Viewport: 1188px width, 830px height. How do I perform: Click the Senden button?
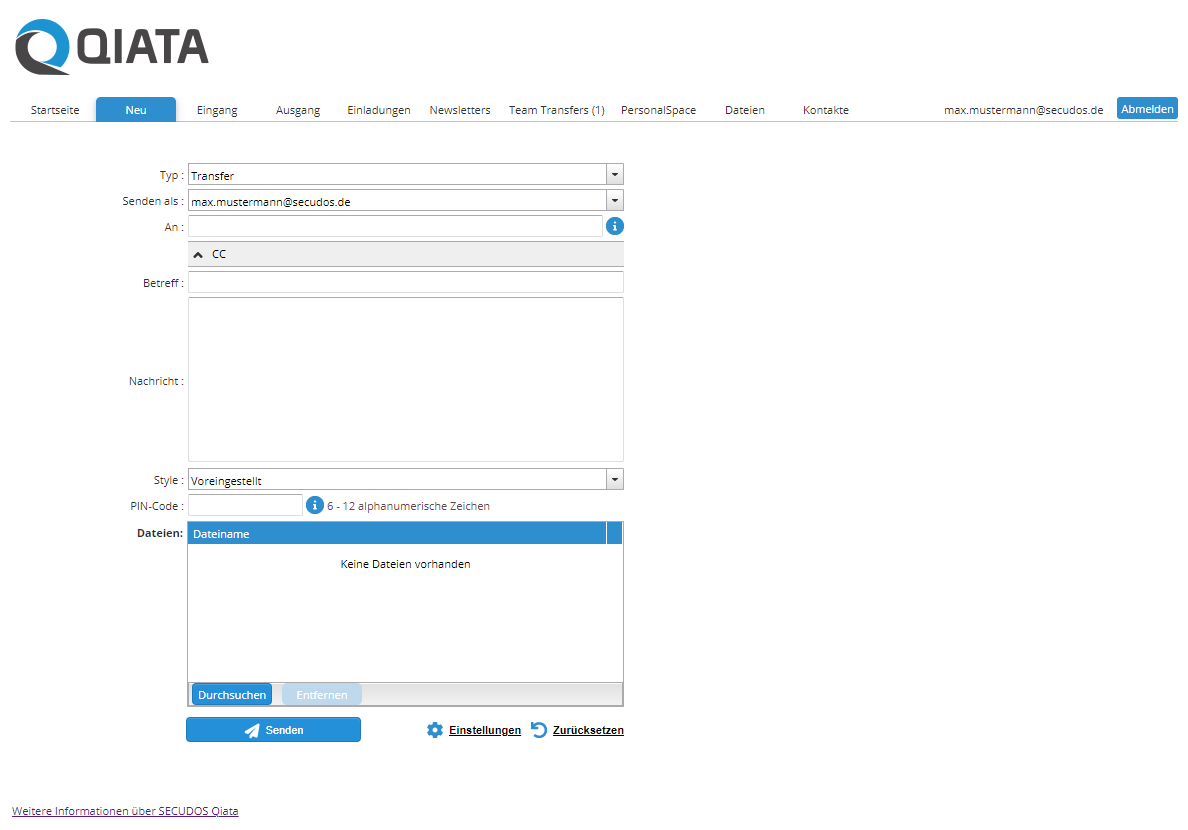pos(273,729)
